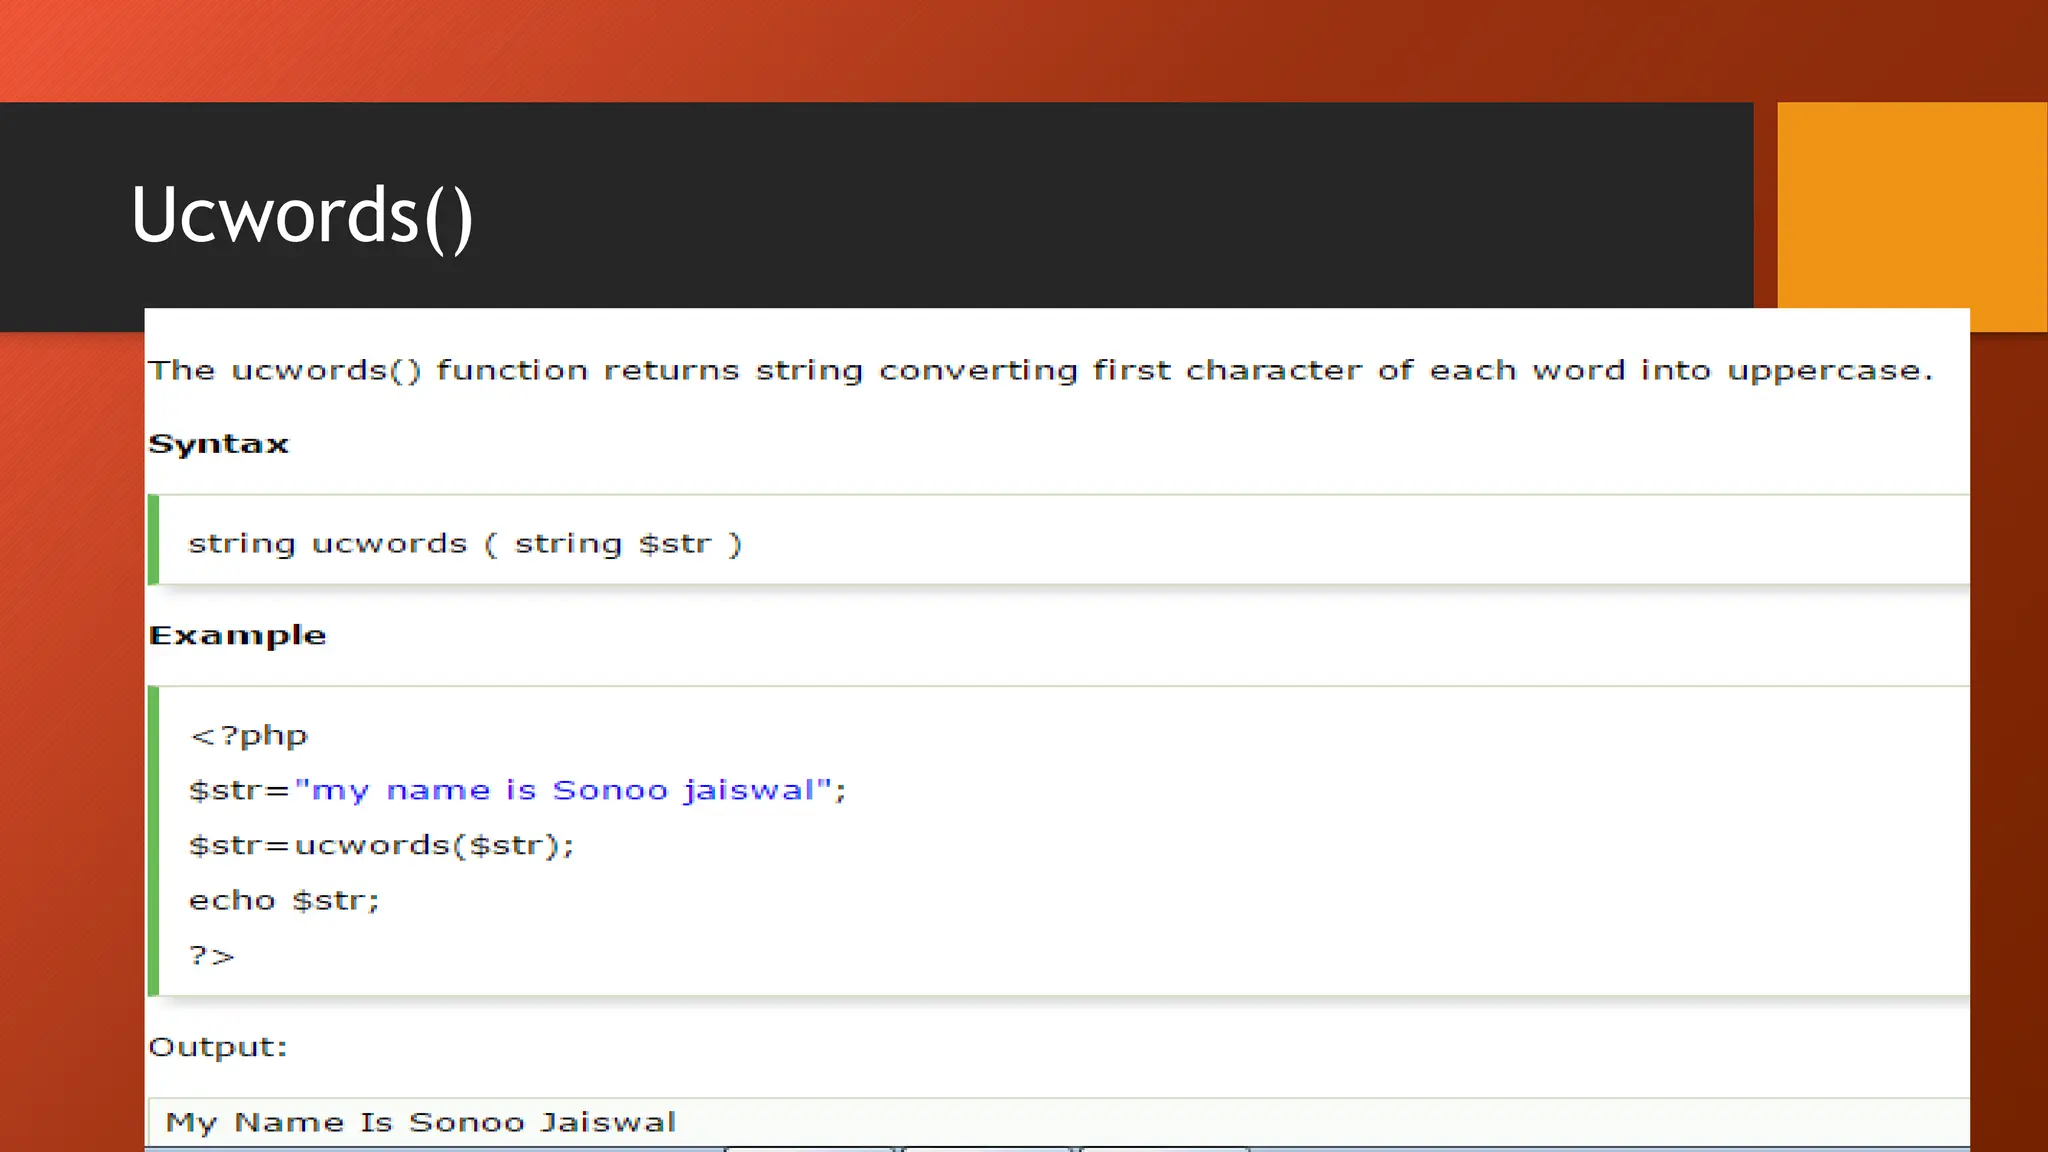Click the slide title "Ucwords()"
The image size is (2048, 1152).
click(302, 216)
